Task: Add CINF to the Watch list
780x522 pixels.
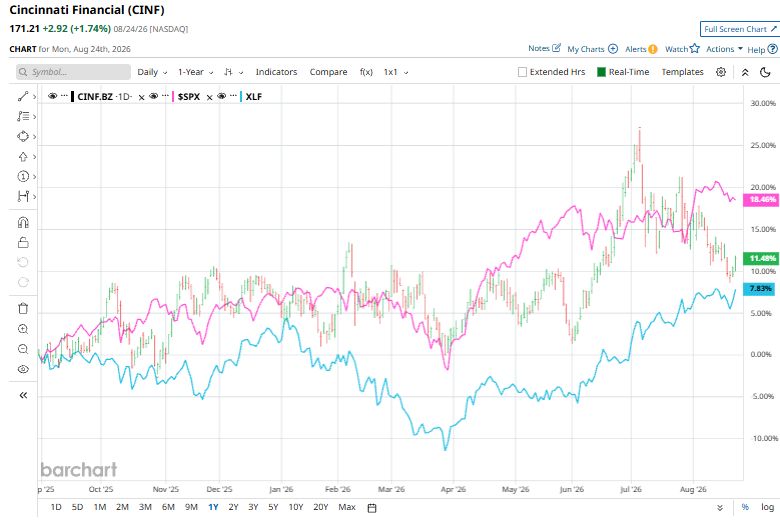Action: [682, 49]
